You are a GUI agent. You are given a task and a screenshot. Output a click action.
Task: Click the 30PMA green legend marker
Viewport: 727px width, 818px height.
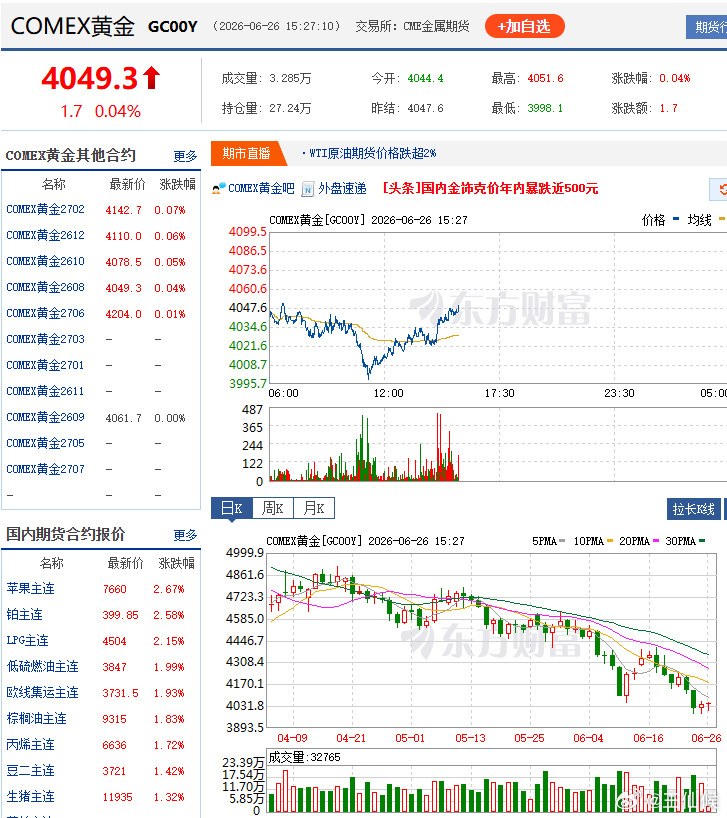pos(702,541)
